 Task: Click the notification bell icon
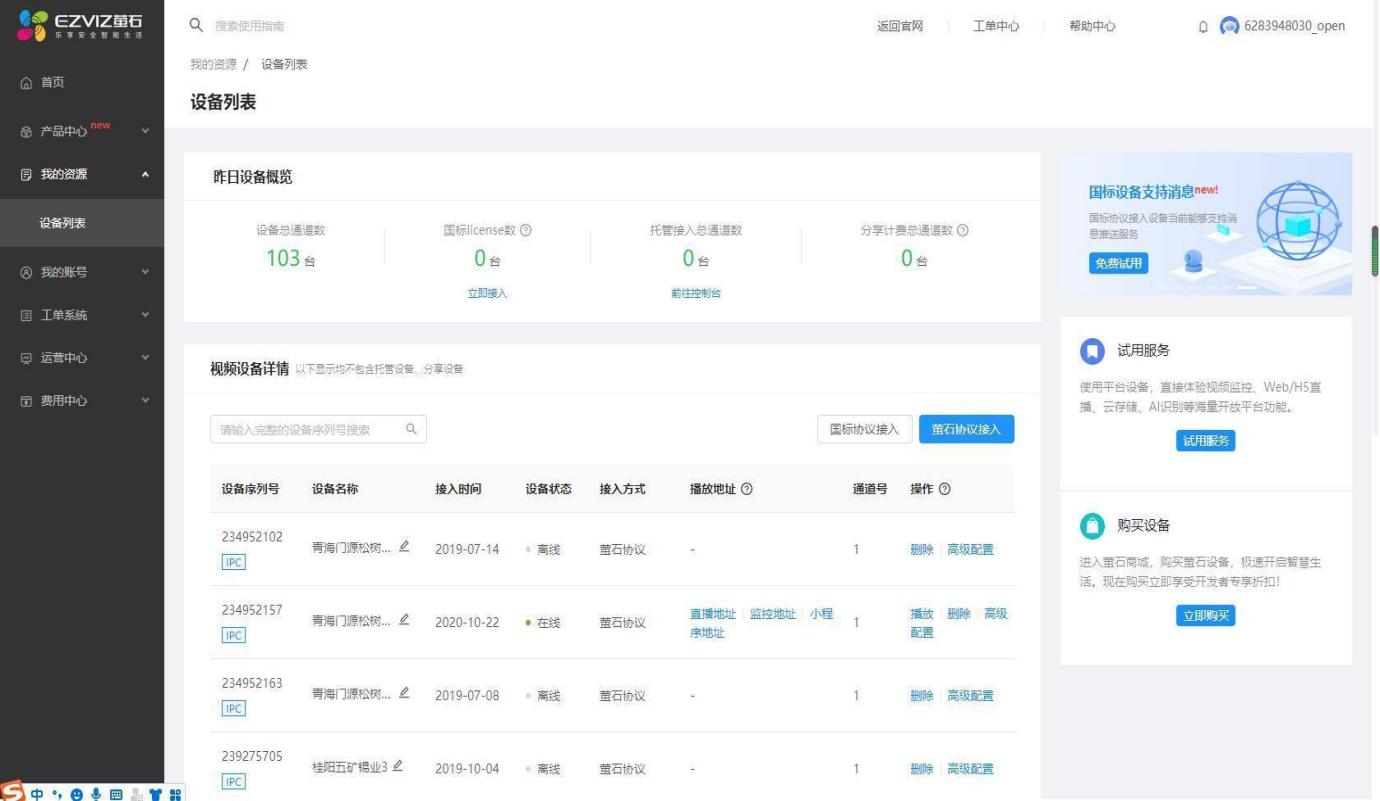[1203, 27]
